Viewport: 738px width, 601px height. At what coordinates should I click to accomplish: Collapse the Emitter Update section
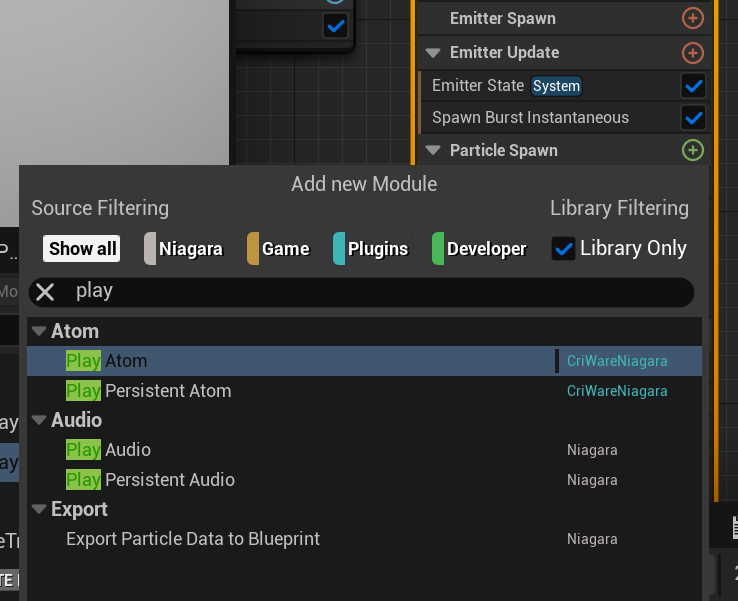tap(433, 52)
